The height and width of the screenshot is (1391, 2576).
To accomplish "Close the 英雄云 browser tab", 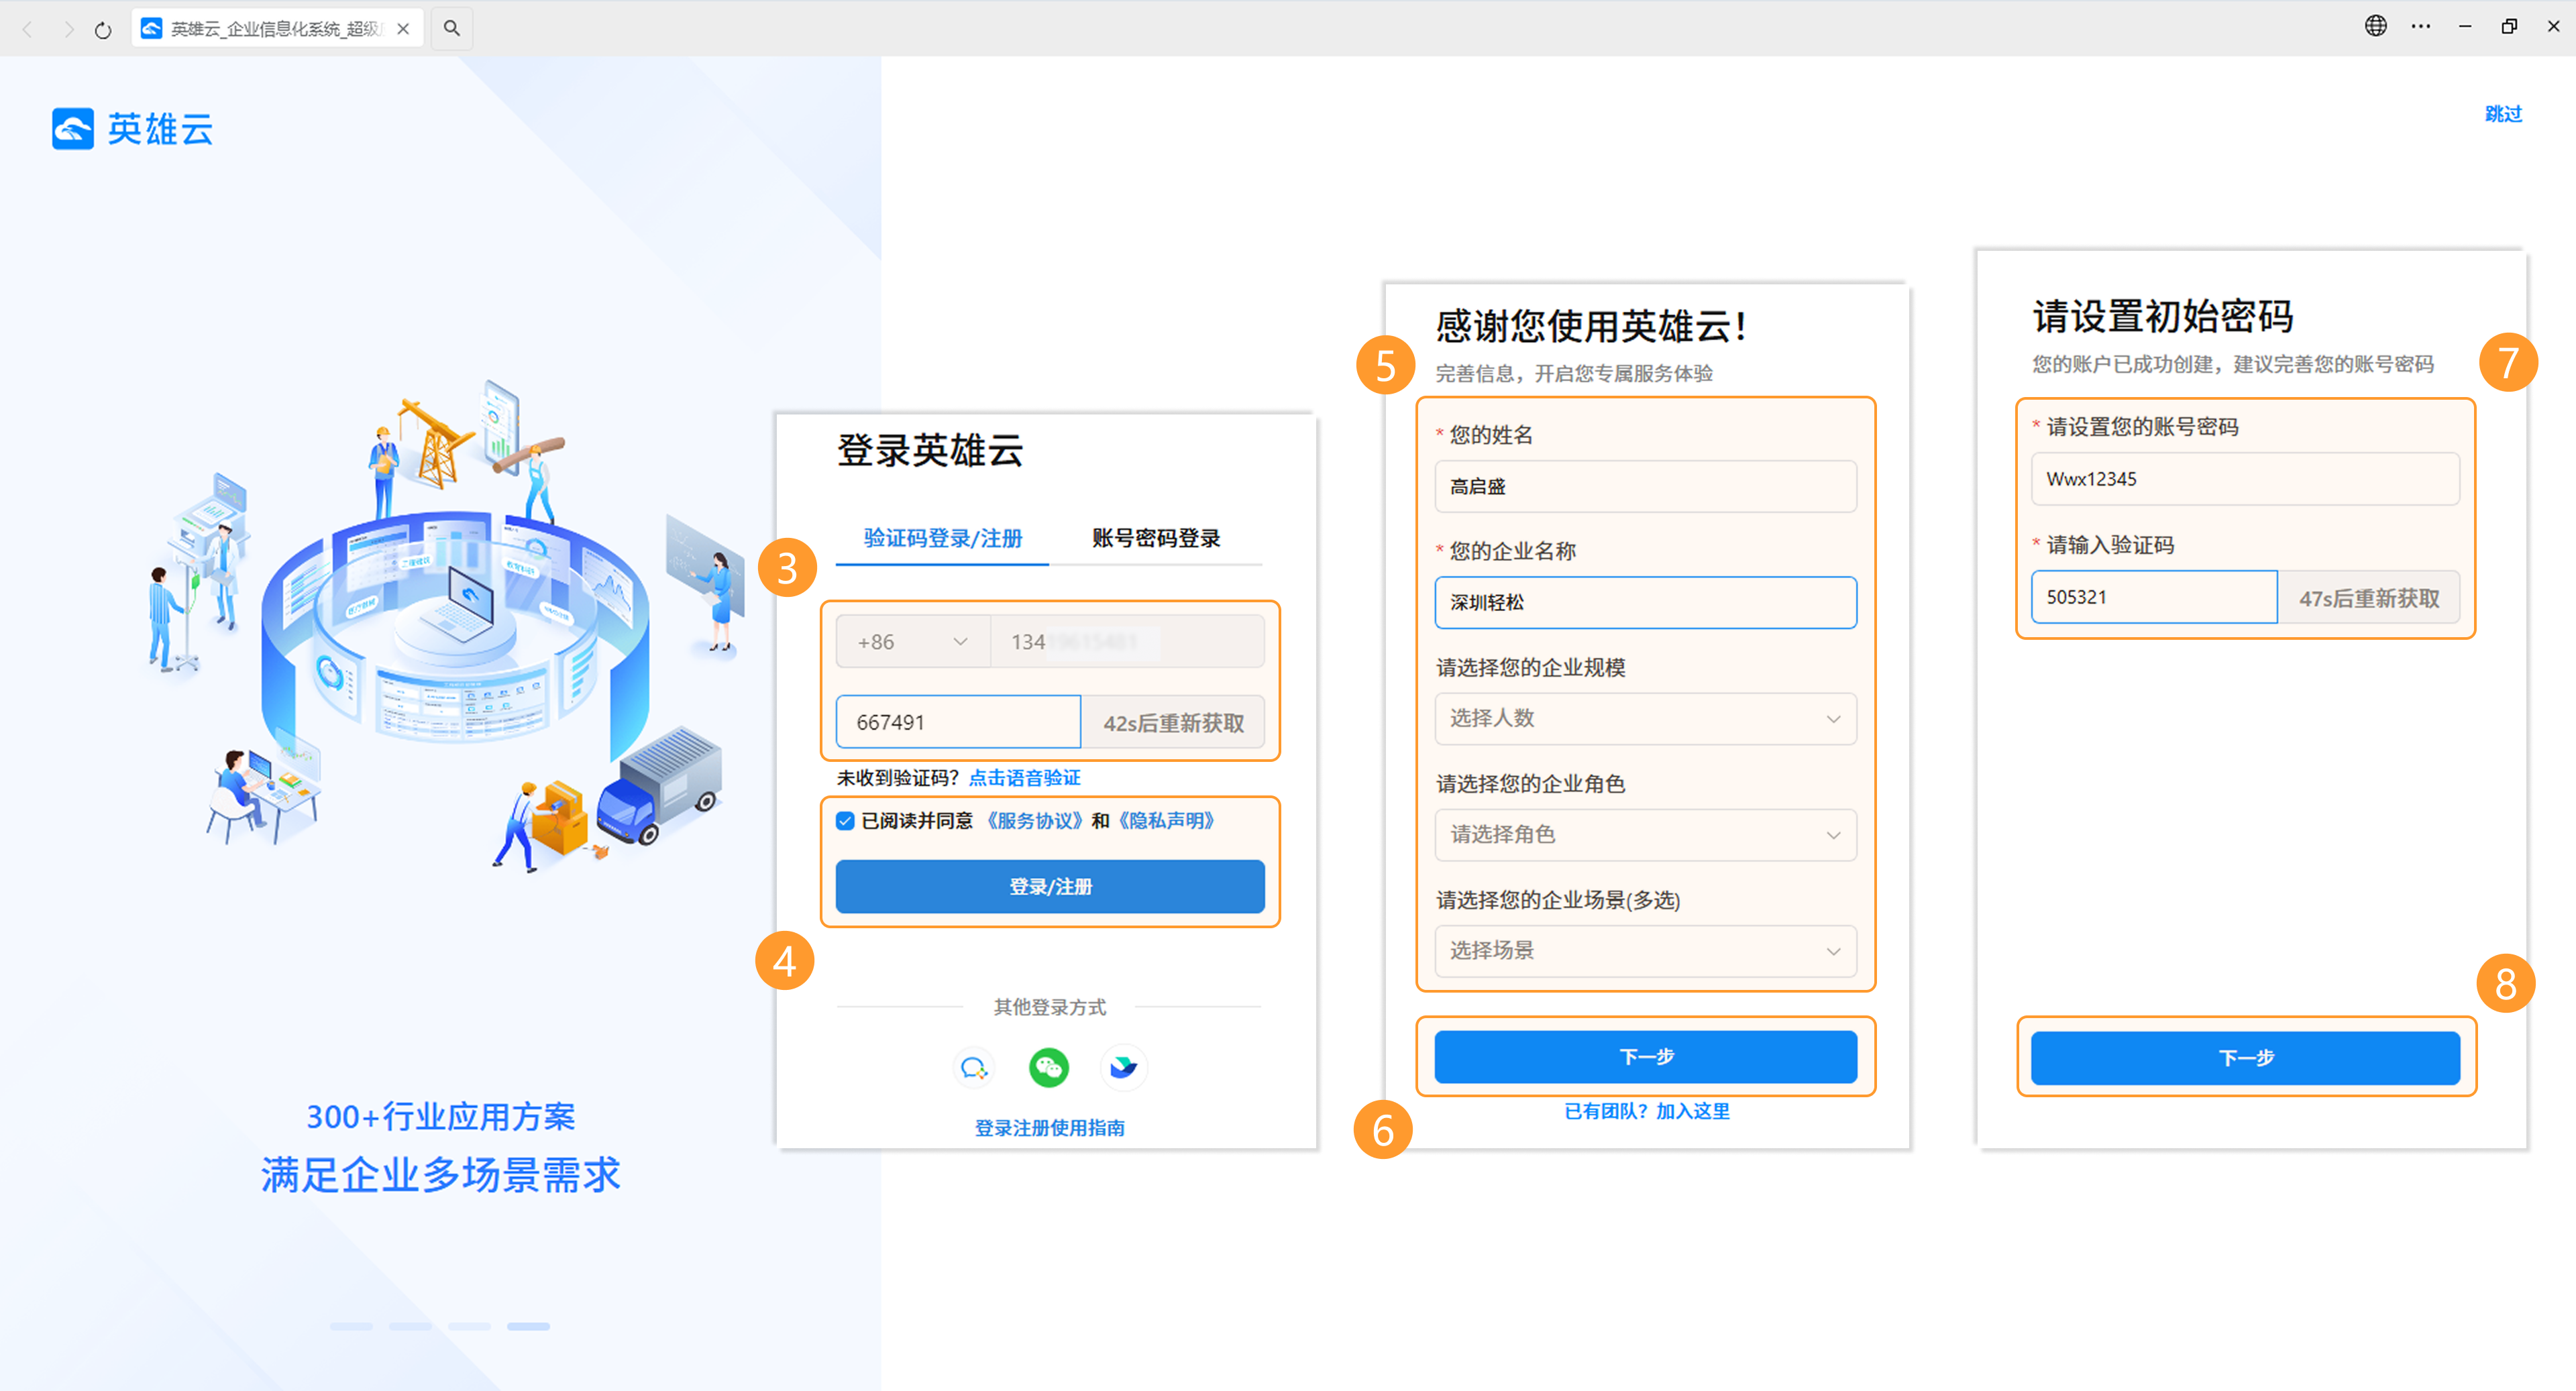I will 403,29.
